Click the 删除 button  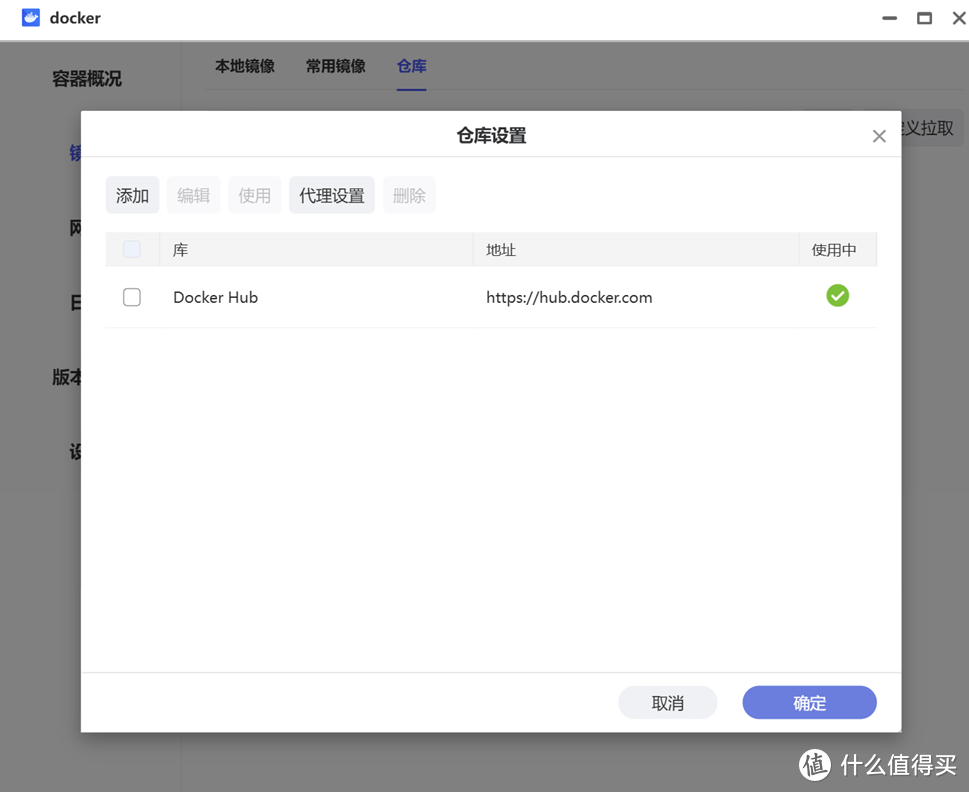tap(409, 194)
